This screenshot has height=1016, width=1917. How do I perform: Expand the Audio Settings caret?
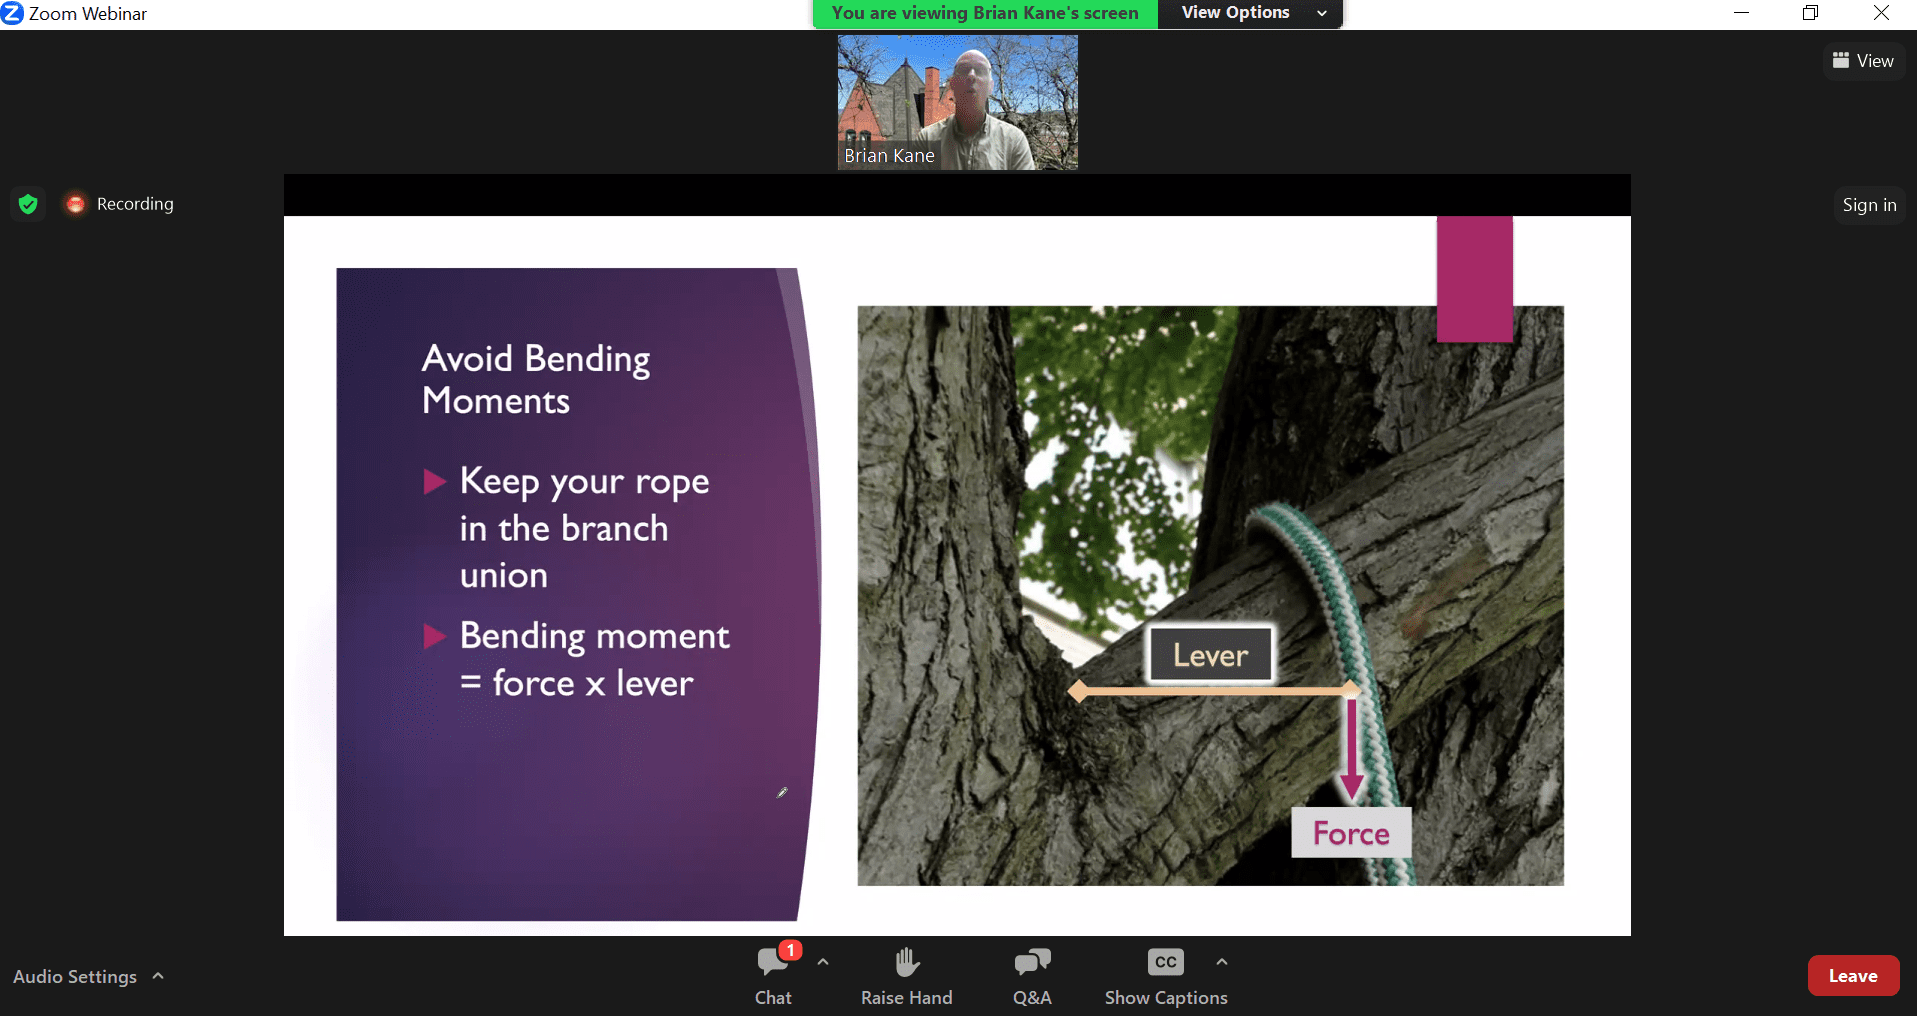coord(158,975)
